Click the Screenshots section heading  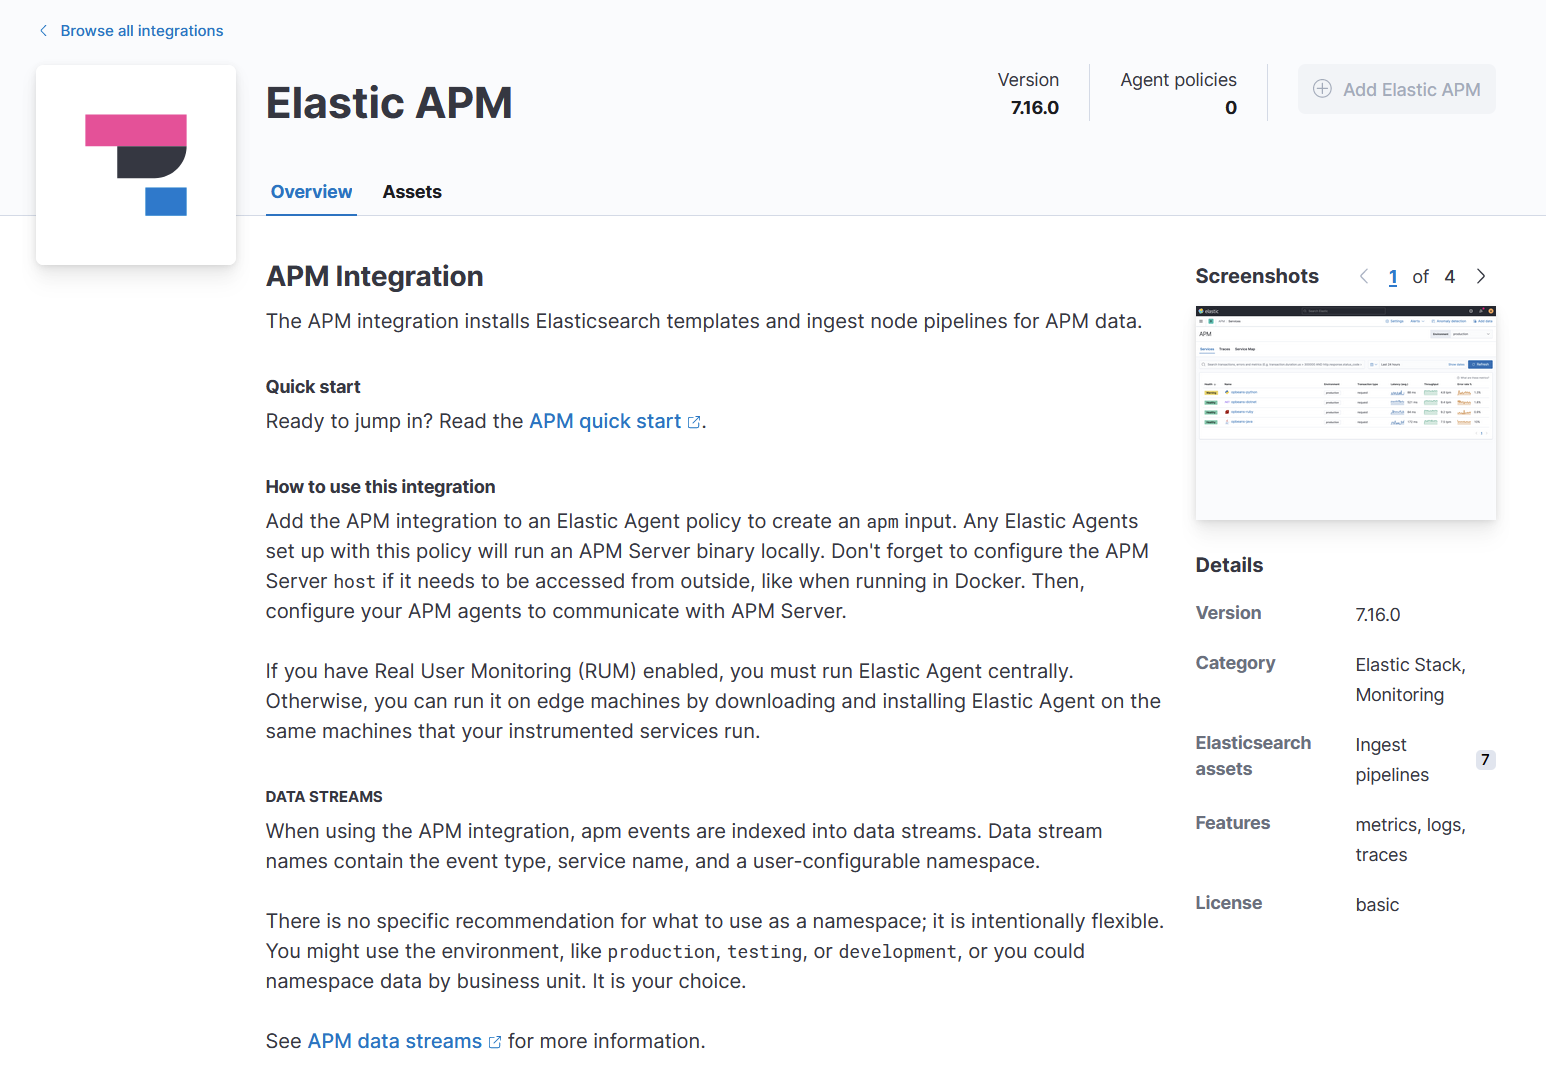[1257, 276]
